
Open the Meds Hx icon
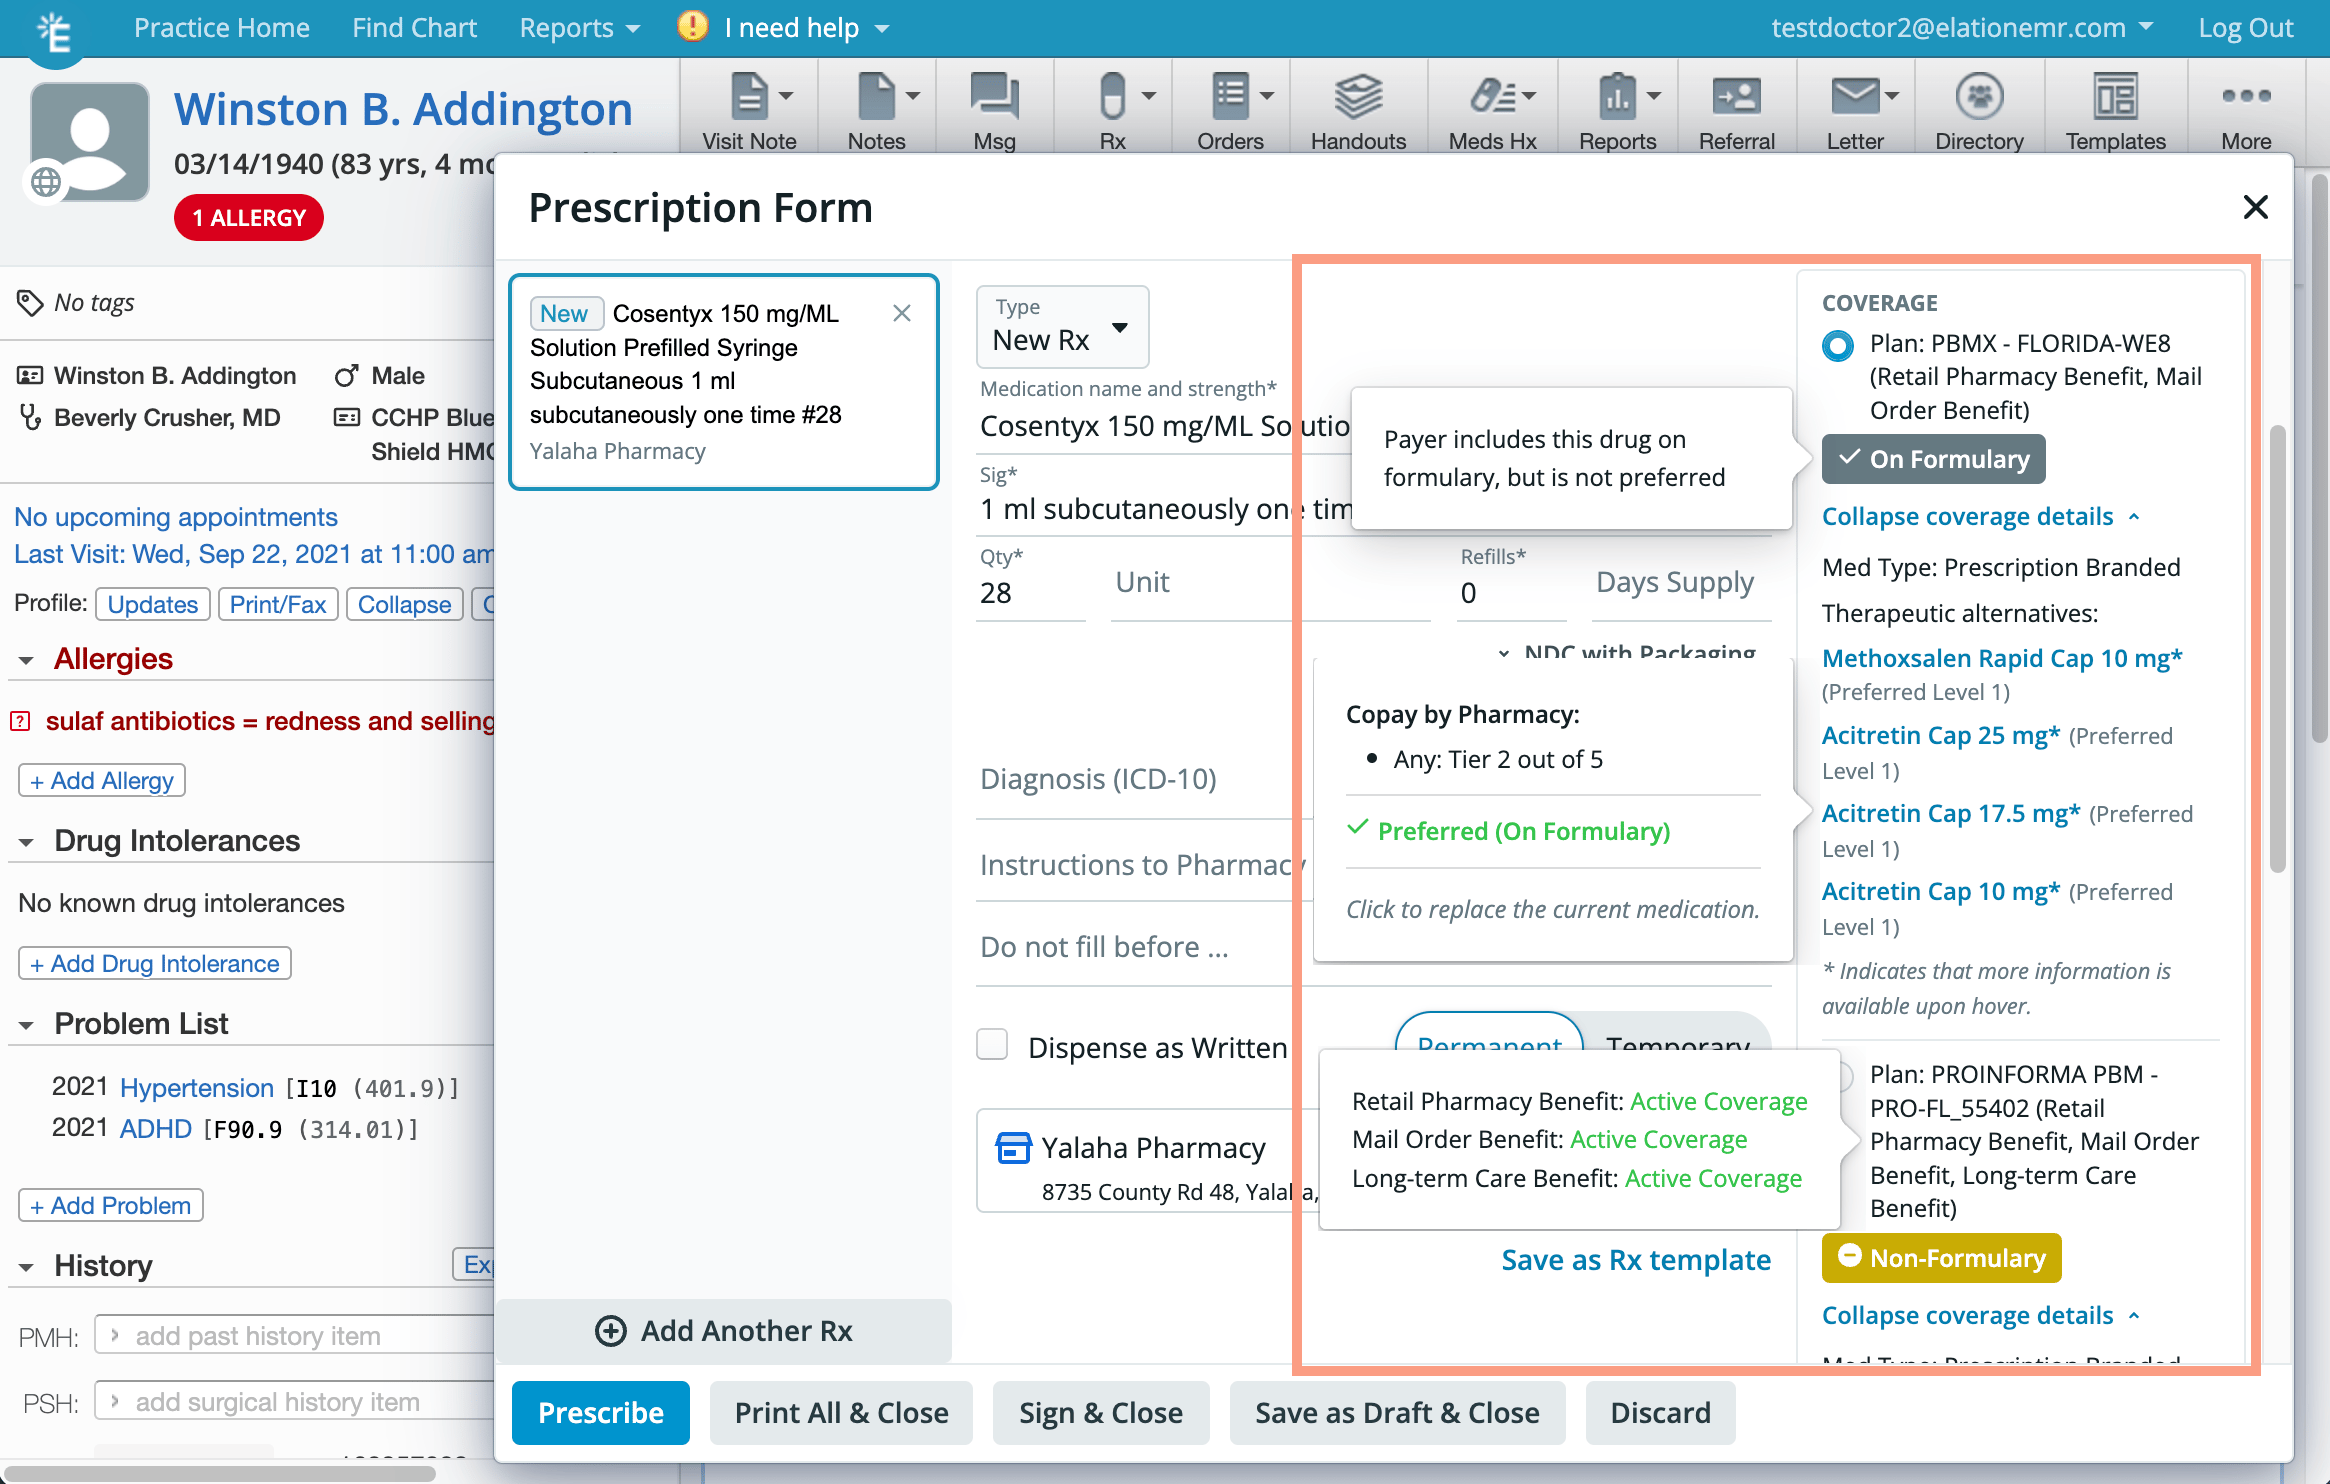1492,96
